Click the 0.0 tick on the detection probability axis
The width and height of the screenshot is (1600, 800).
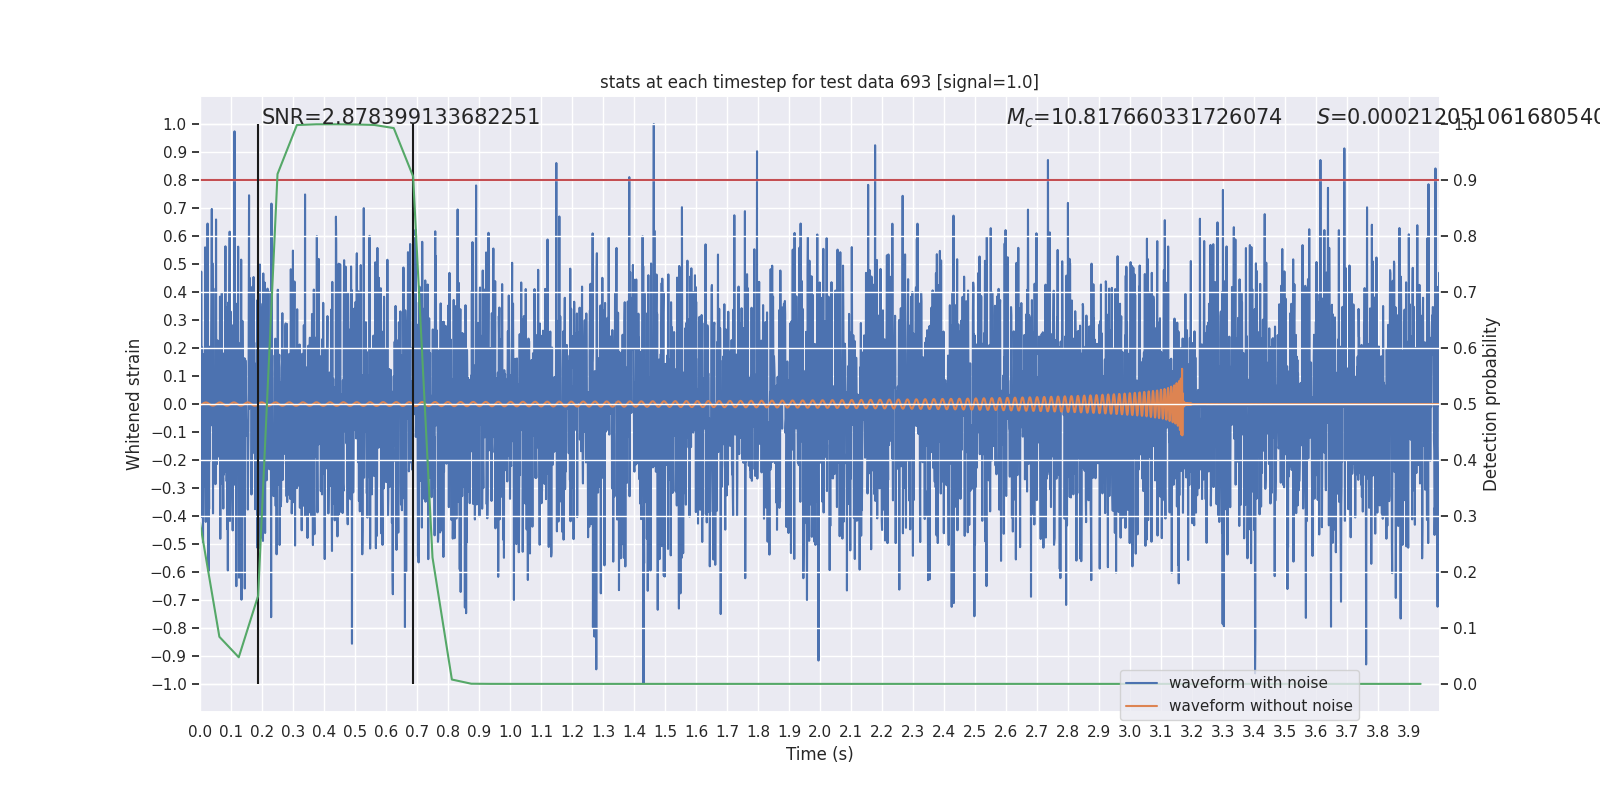(1465, 684)
